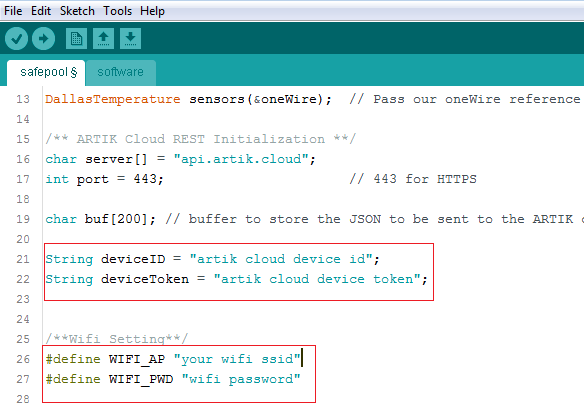Screen dimensions: 584x403
Task: Click the Upload arrow icon
Action: [x=44, y=38]
